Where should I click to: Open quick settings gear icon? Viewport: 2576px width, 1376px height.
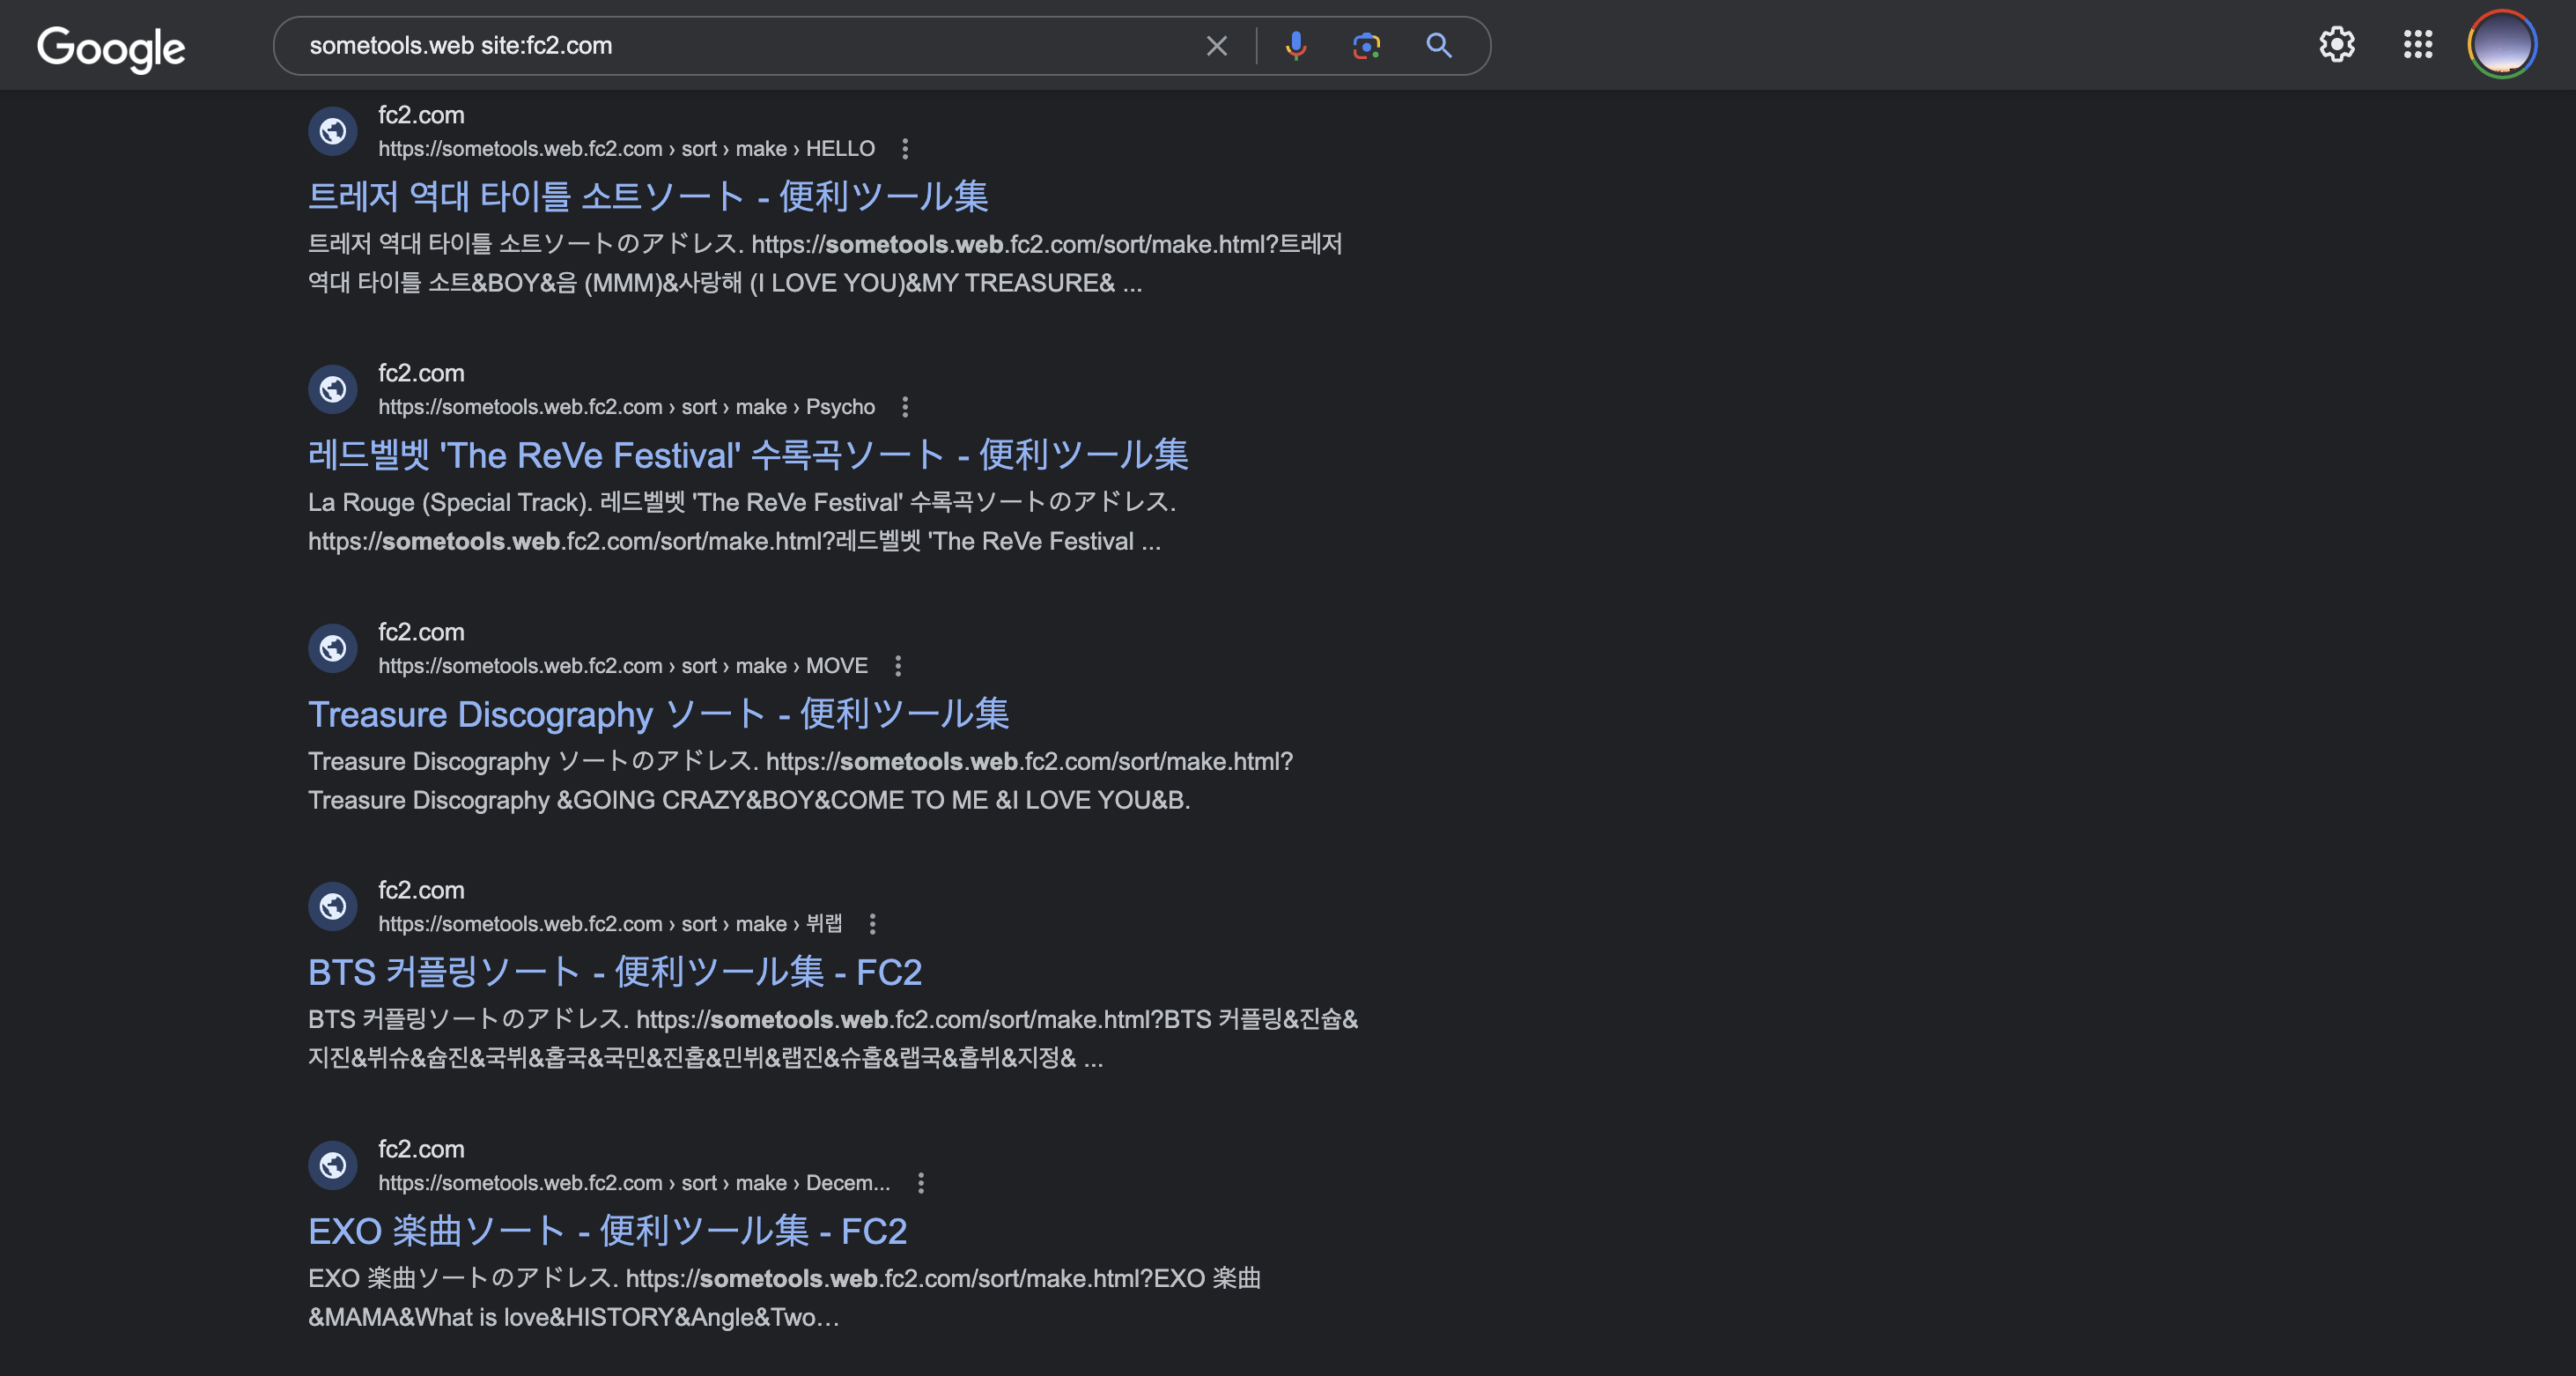pyautogui.click(x=2337, y=45)
